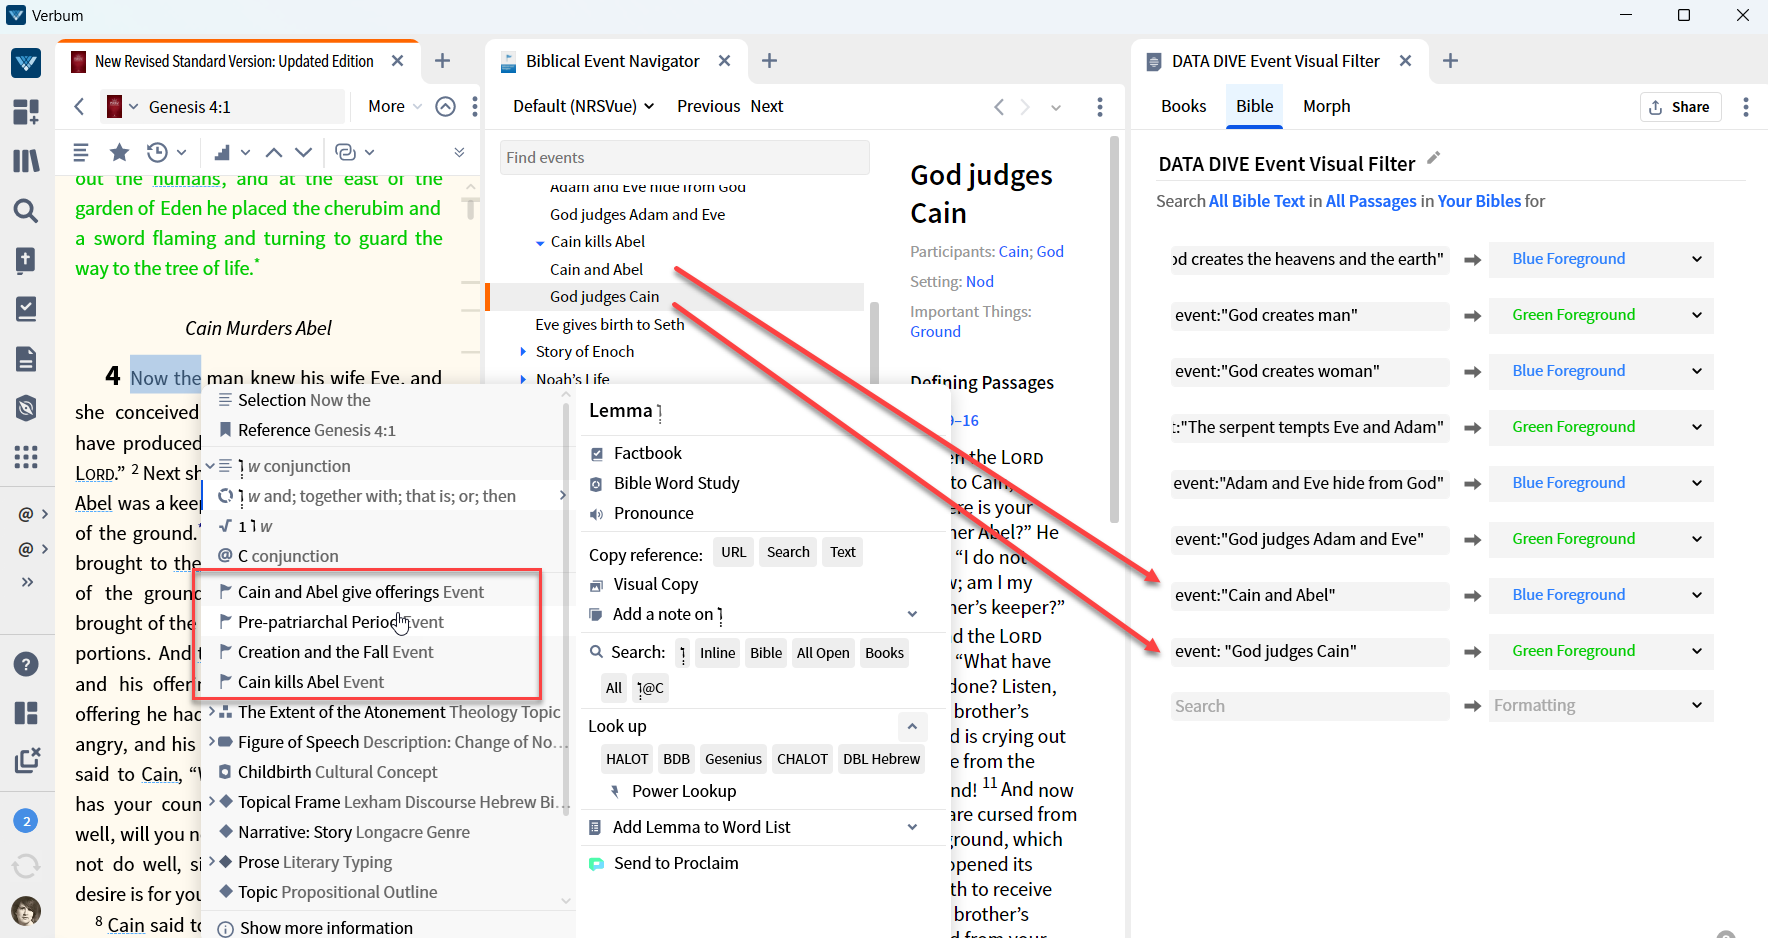Image resolution: width=1768 pixels, height=938 pixels.
Task: Switch to Bible tab in Visual Filter
Action: click(1254, 106)
